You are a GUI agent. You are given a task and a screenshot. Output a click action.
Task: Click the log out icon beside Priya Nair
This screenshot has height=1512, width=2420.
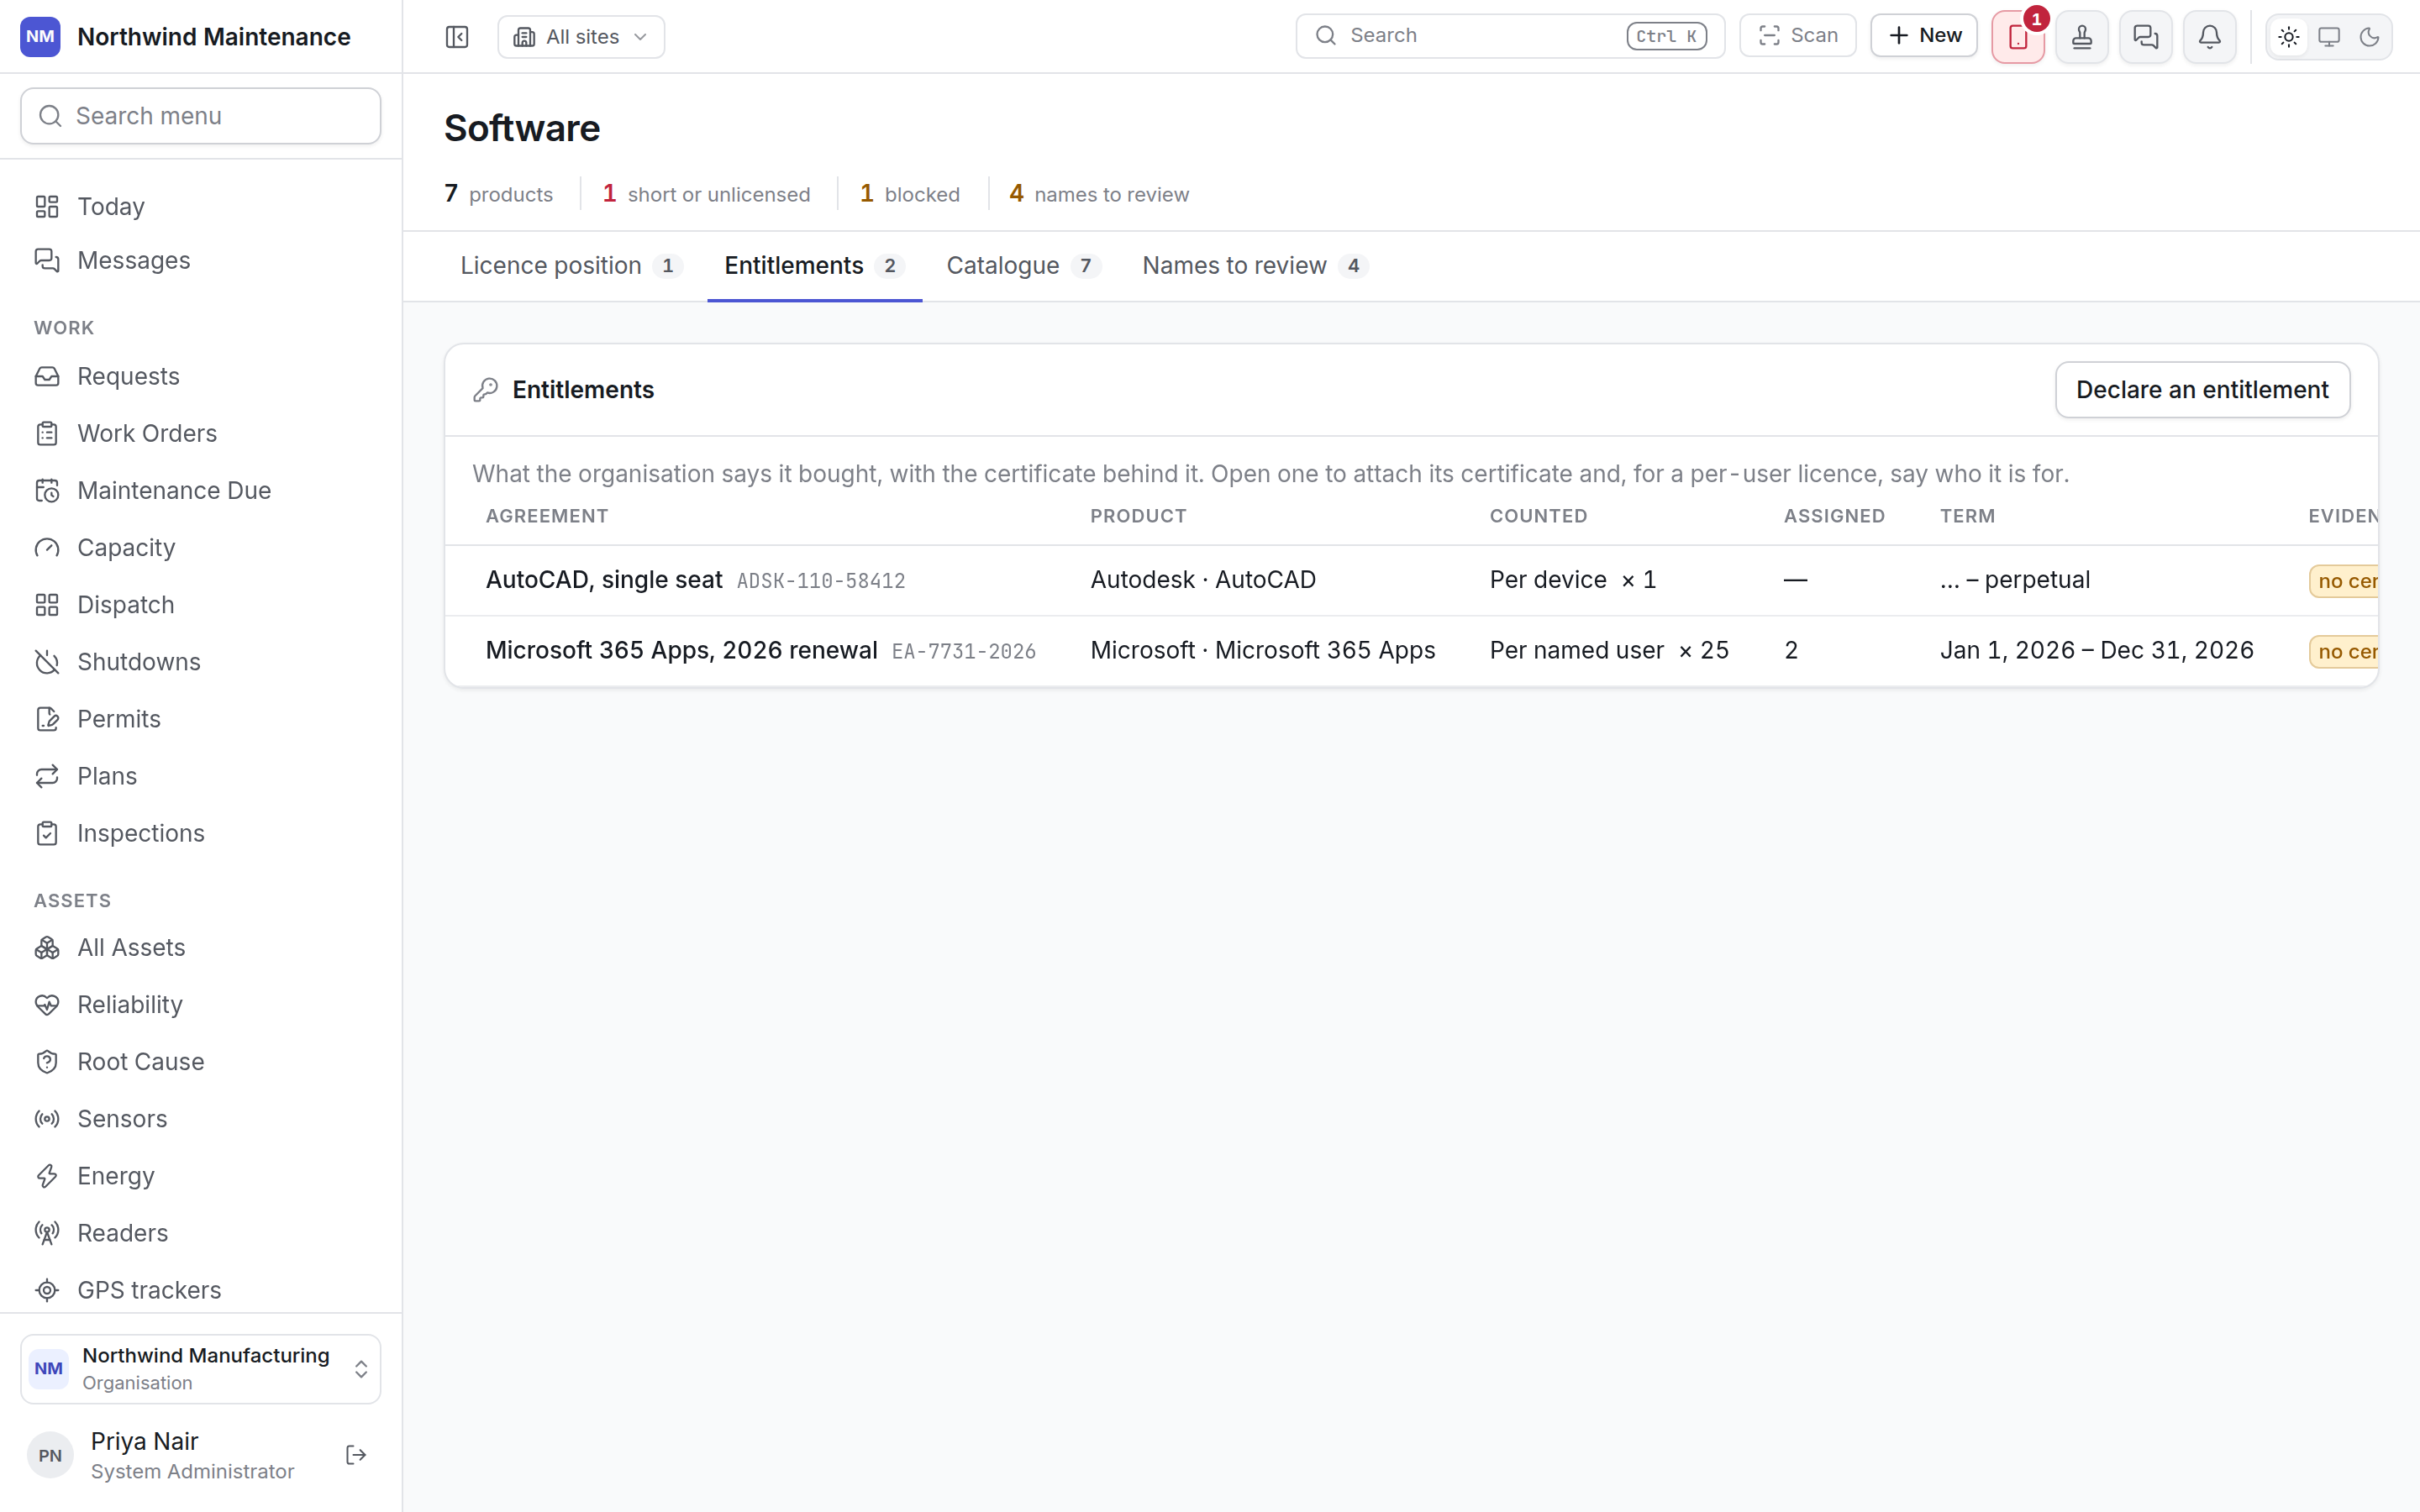[x=356, y=1455]
